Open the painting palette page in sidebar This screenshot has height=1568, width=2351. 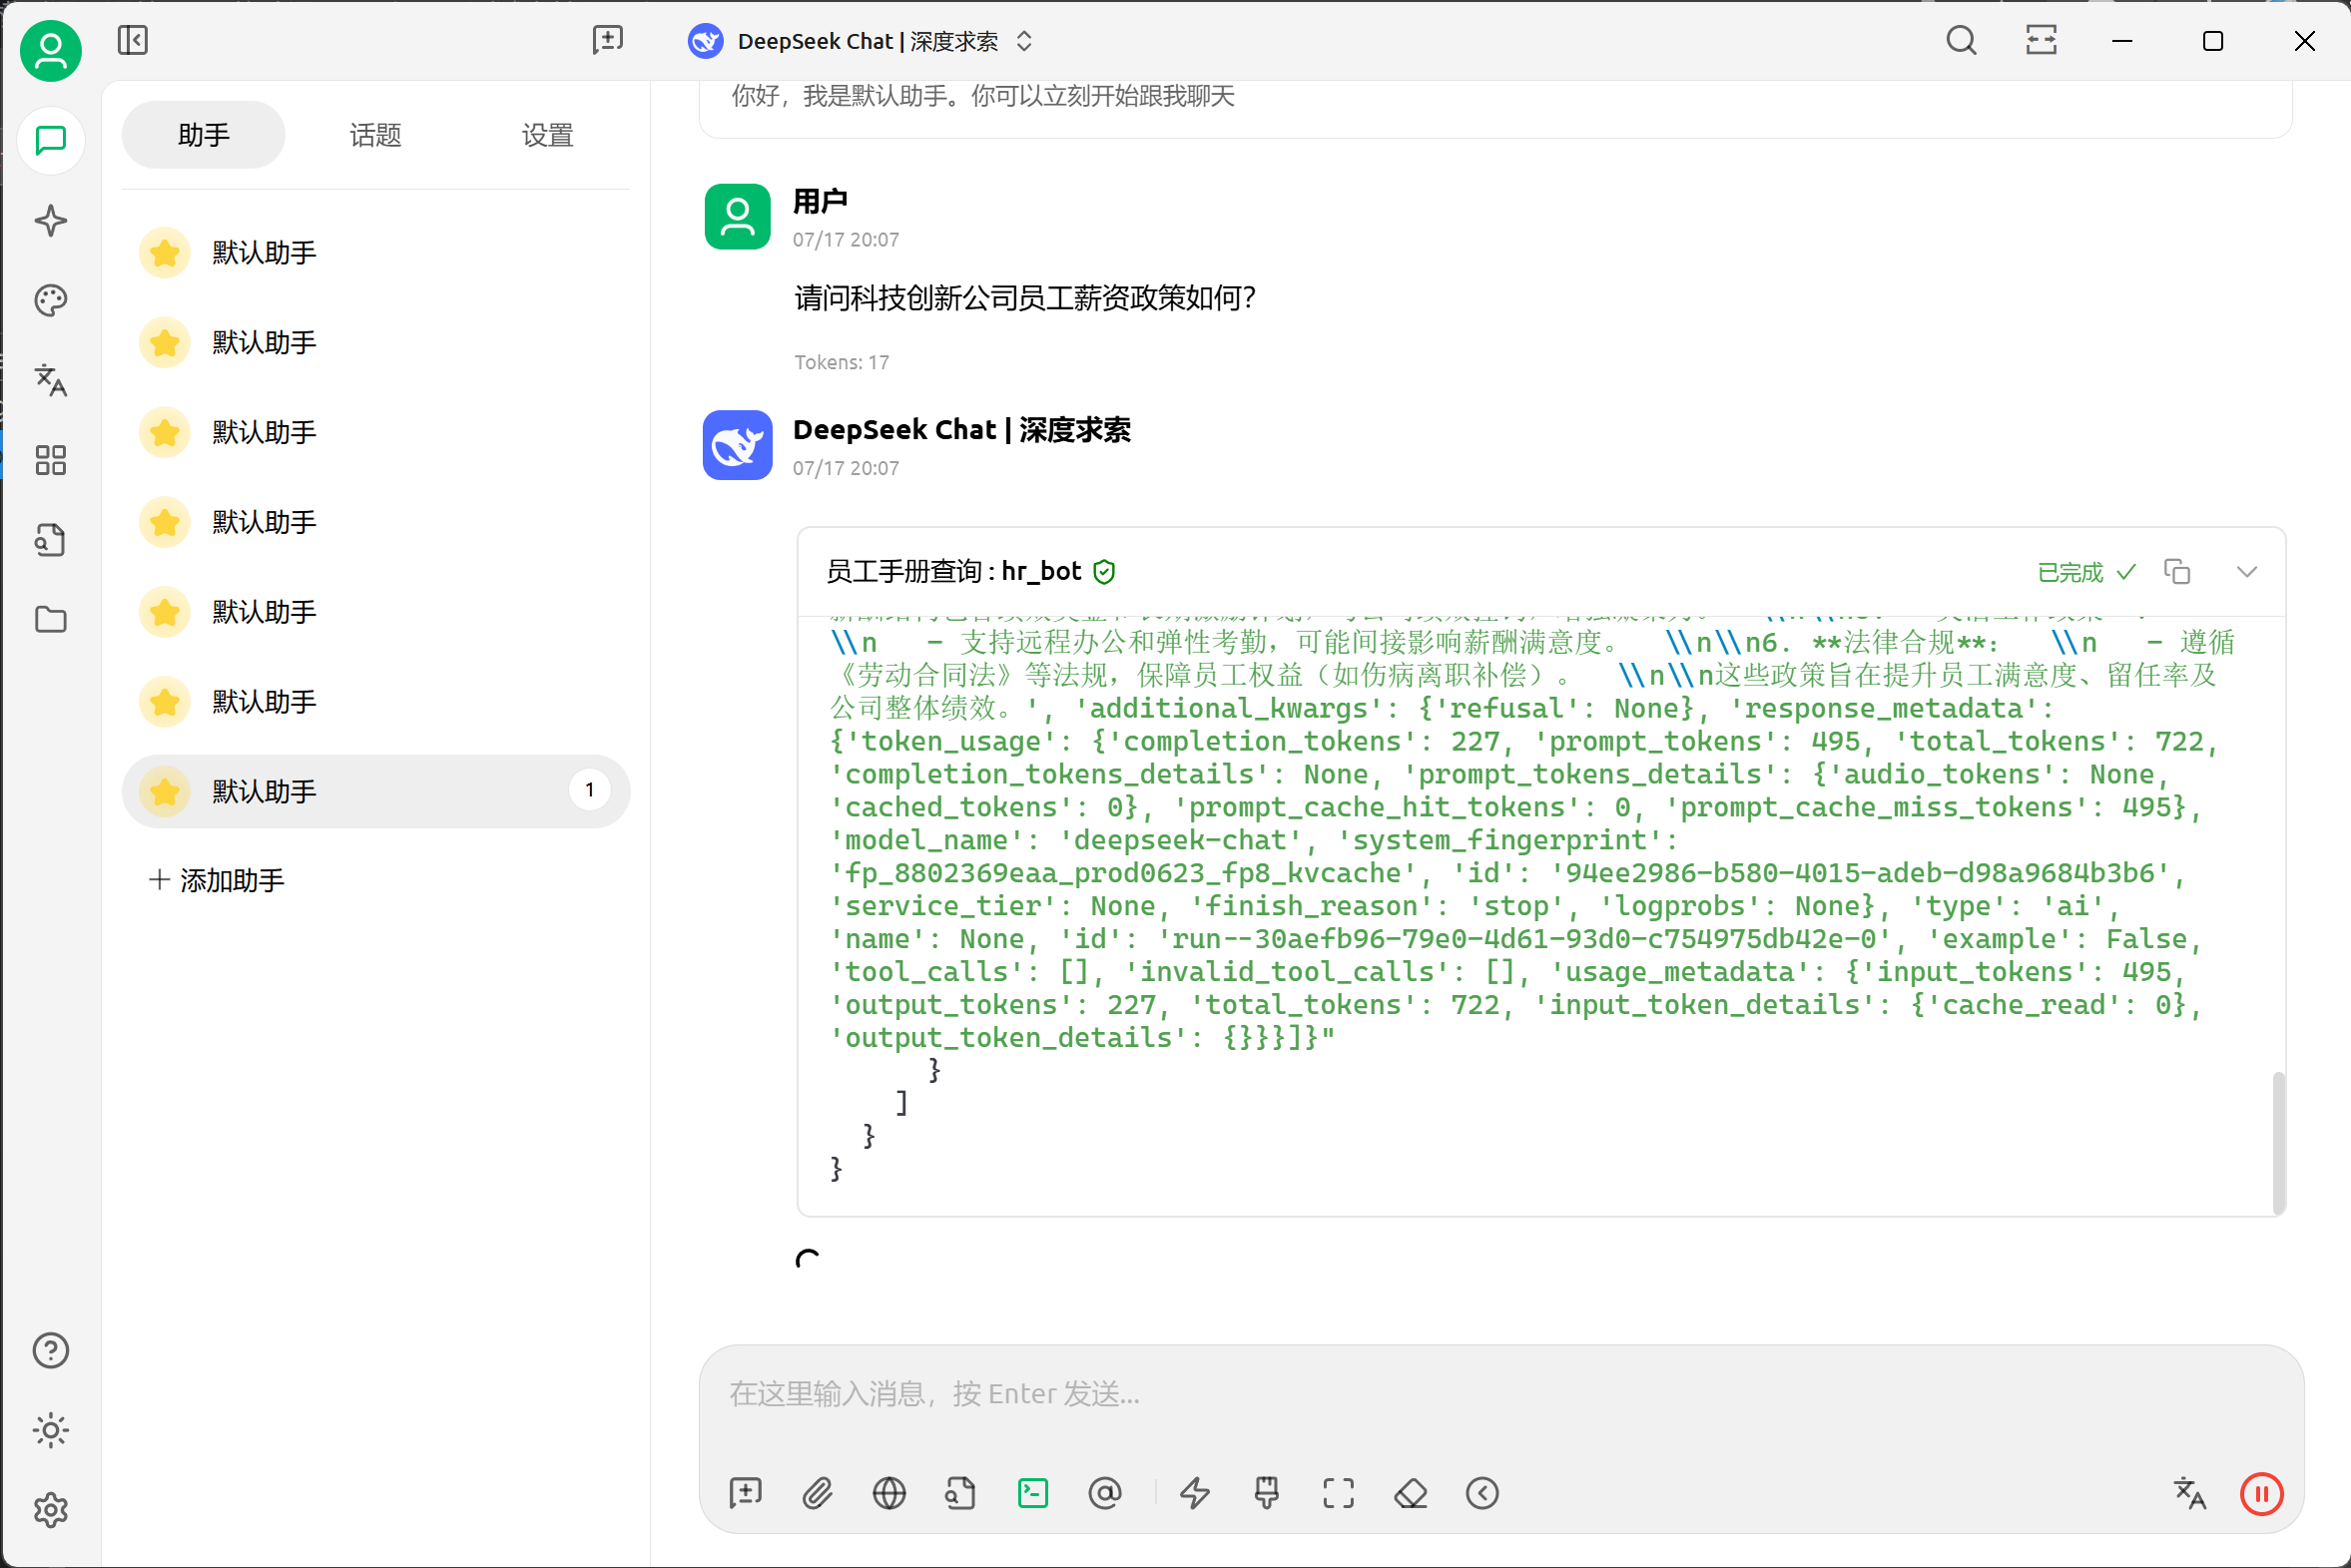pos(50,300)
